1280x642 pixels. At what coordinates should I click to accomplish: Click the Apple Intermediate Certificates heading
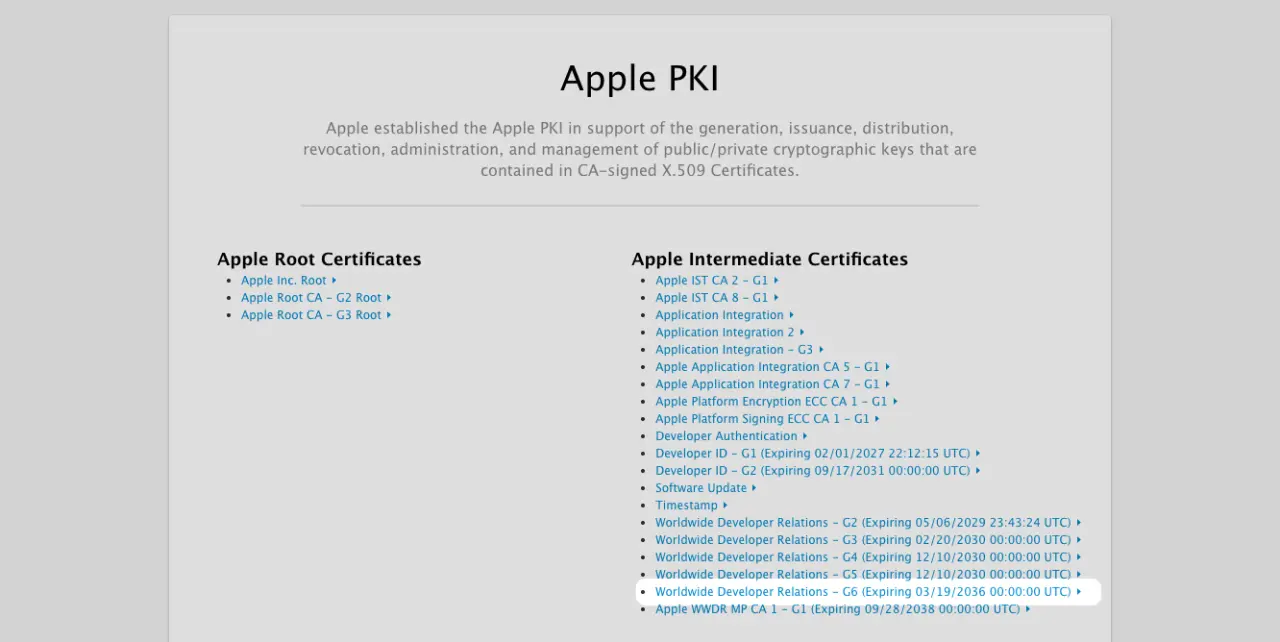click(x=770, y=259)
